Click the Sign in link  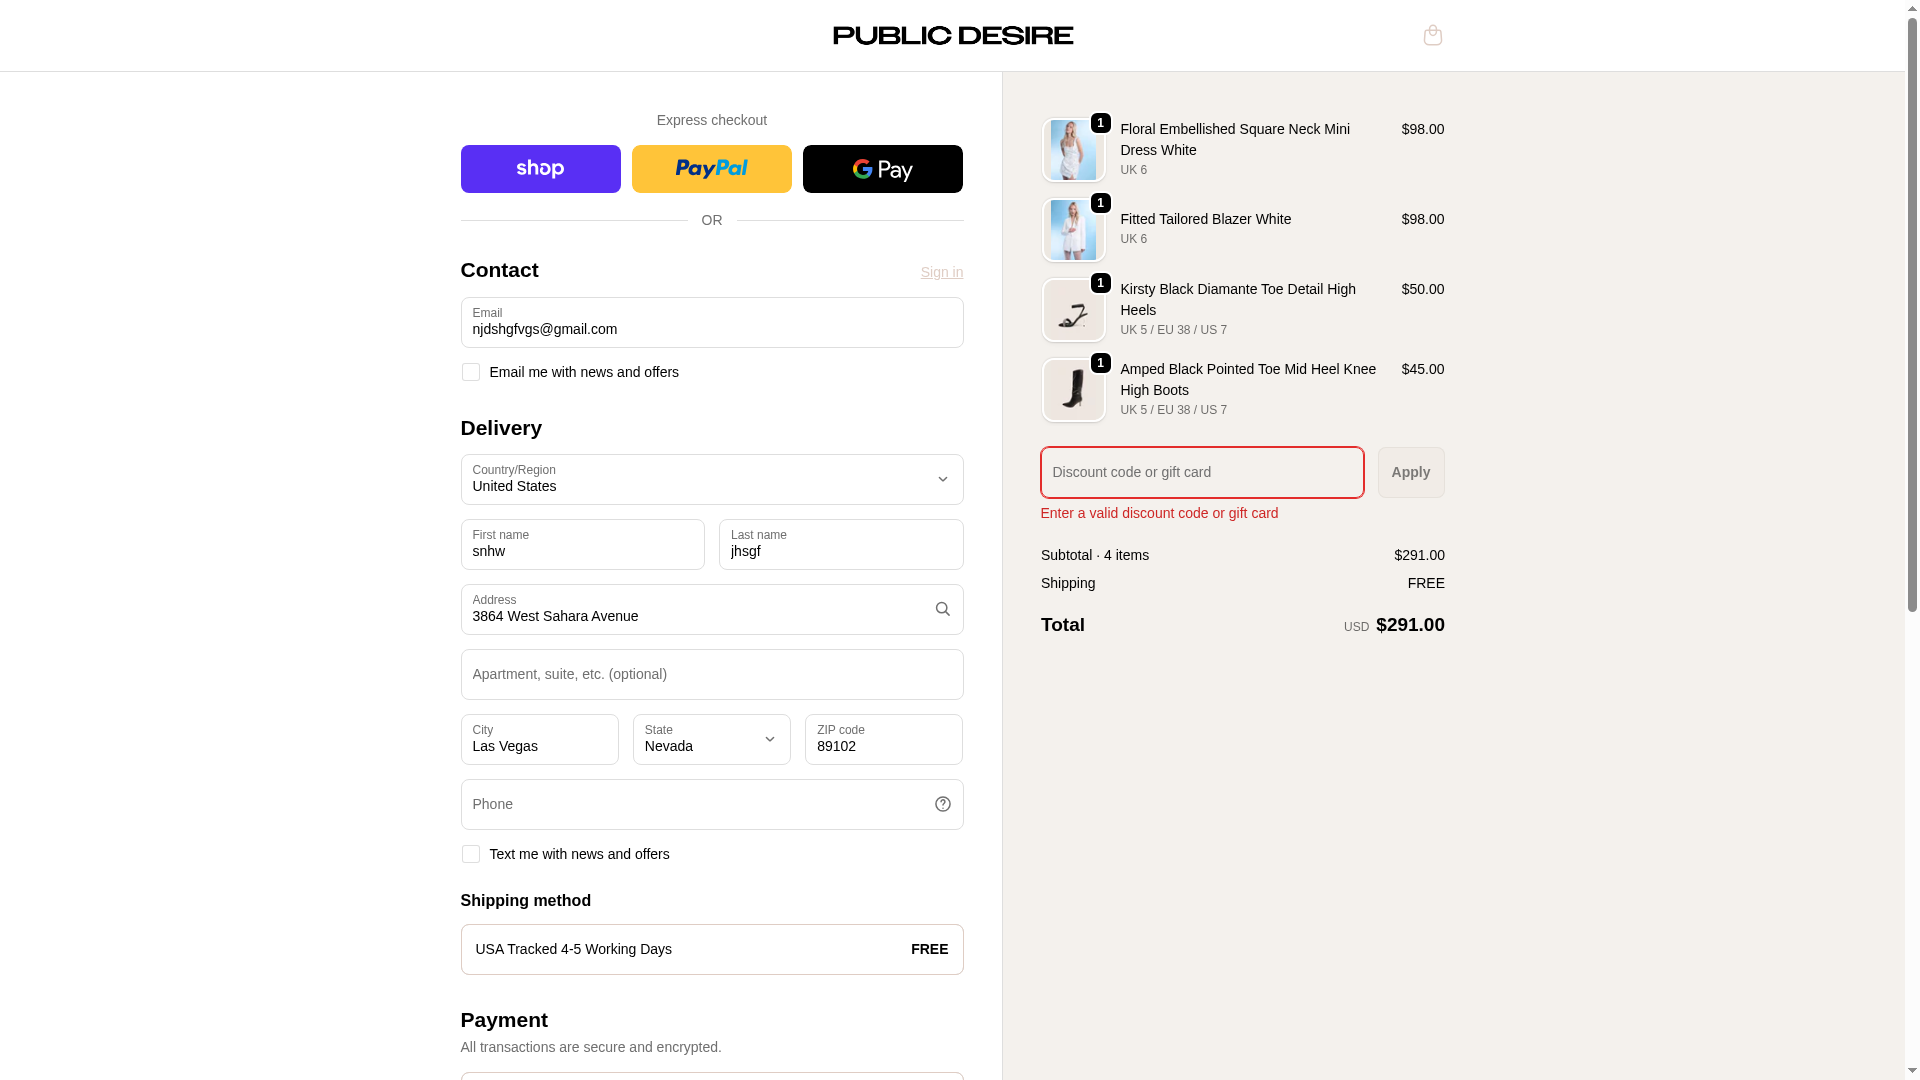point(941,272)
